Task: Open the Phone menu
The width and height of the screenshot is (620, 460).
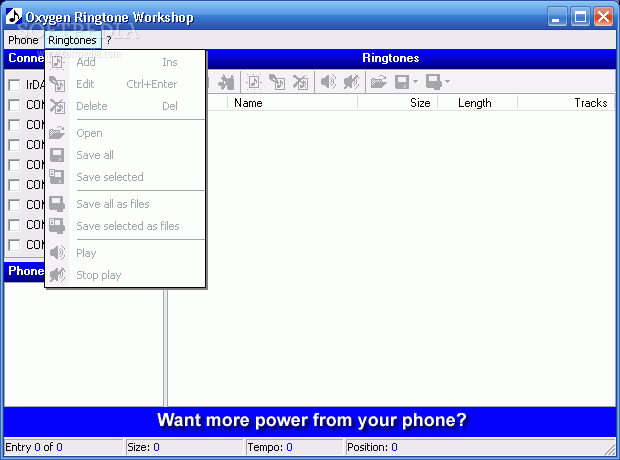Action: pyautogui.click(x=23, y=40)
